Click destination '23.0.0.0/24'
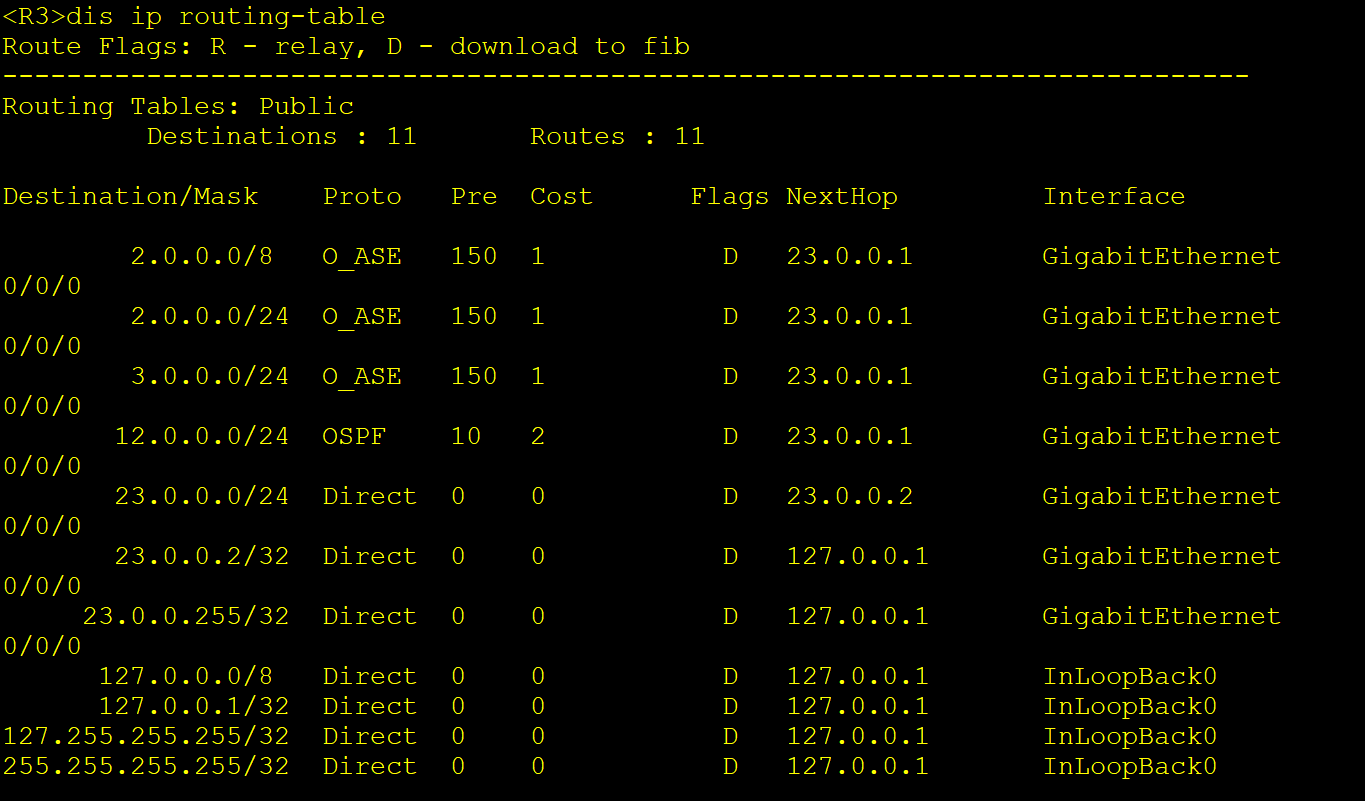The width and height of the screenshot is (1365, 801). pyautogui.click(x=202, y=497)
